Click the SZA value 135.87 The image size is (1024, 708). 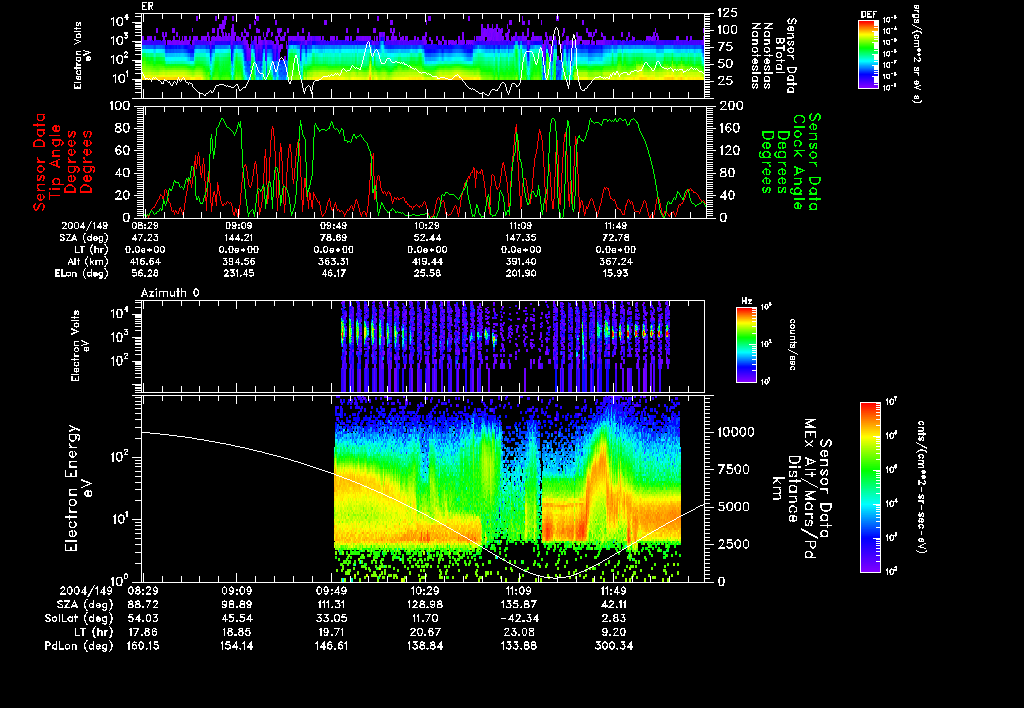(519, 604)
